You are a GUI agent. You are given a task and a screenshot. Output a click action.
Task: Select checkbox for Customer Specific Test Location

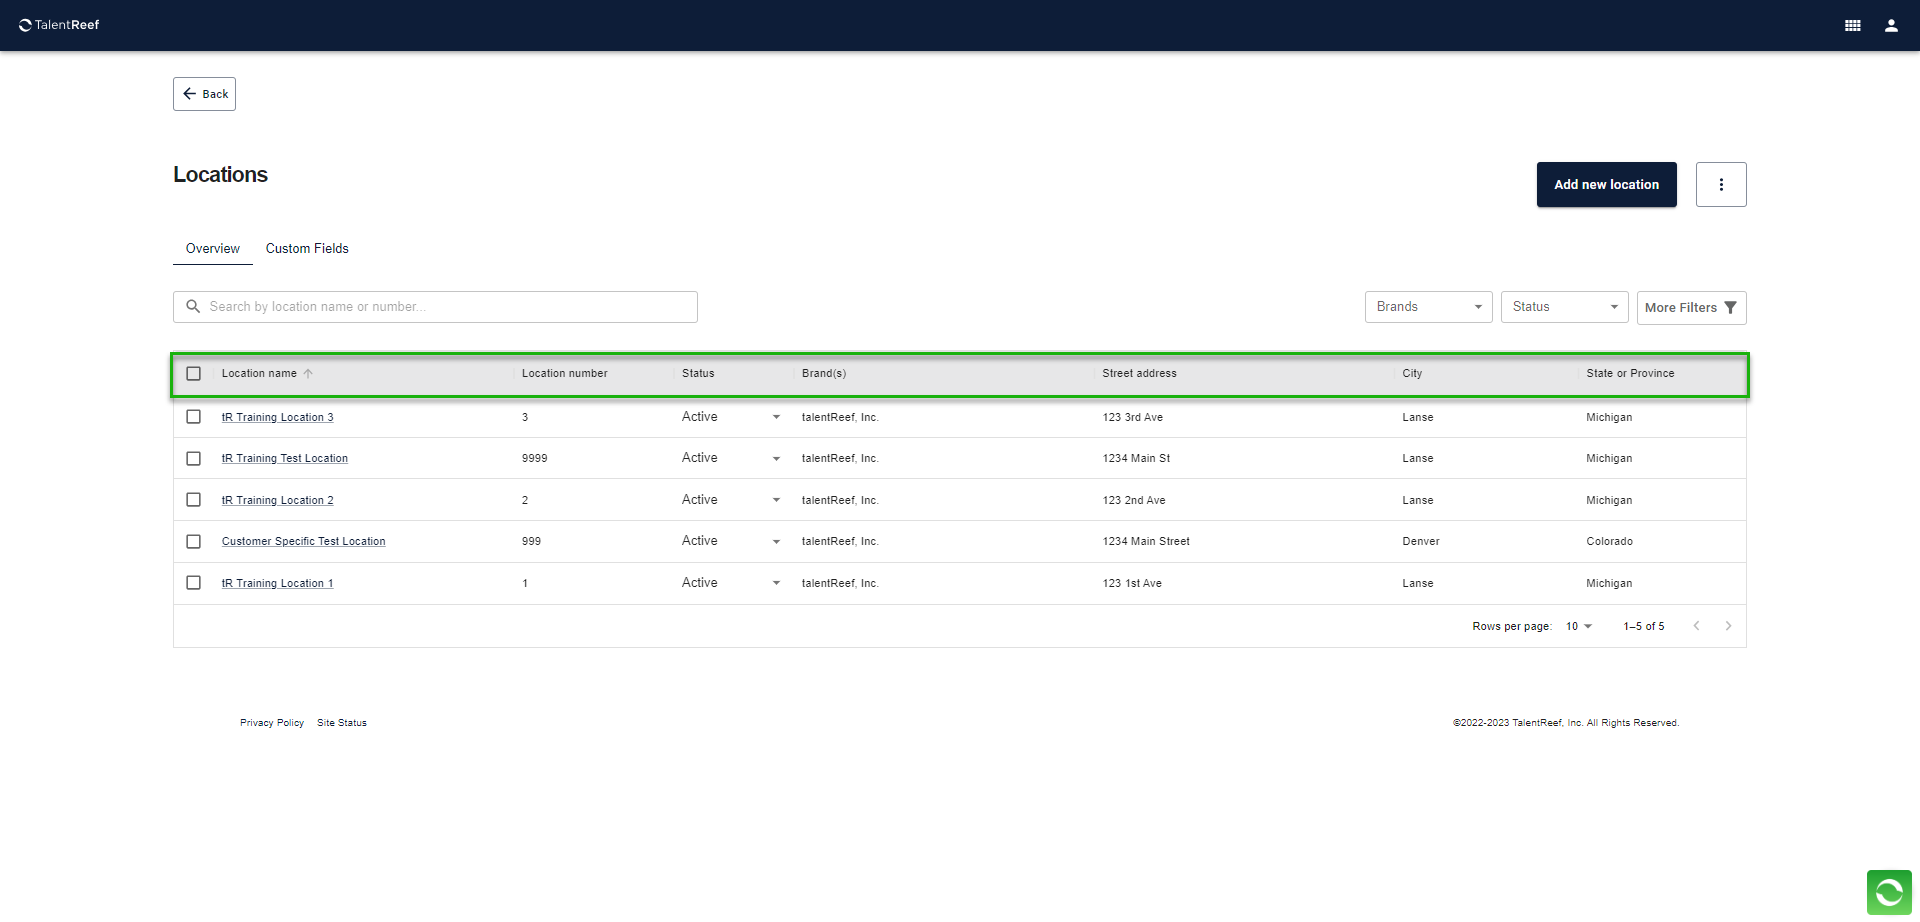tap(194, 541)
